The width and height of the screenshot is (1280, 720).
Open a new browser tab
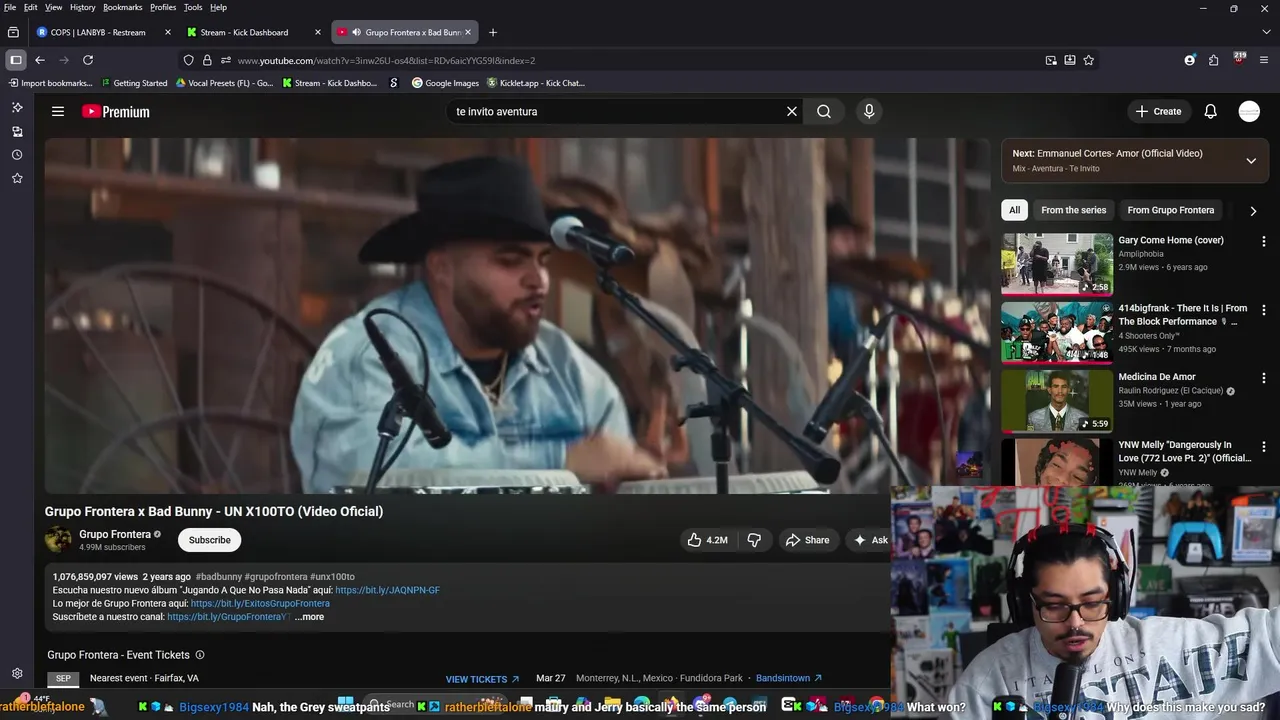coord(492,32)
